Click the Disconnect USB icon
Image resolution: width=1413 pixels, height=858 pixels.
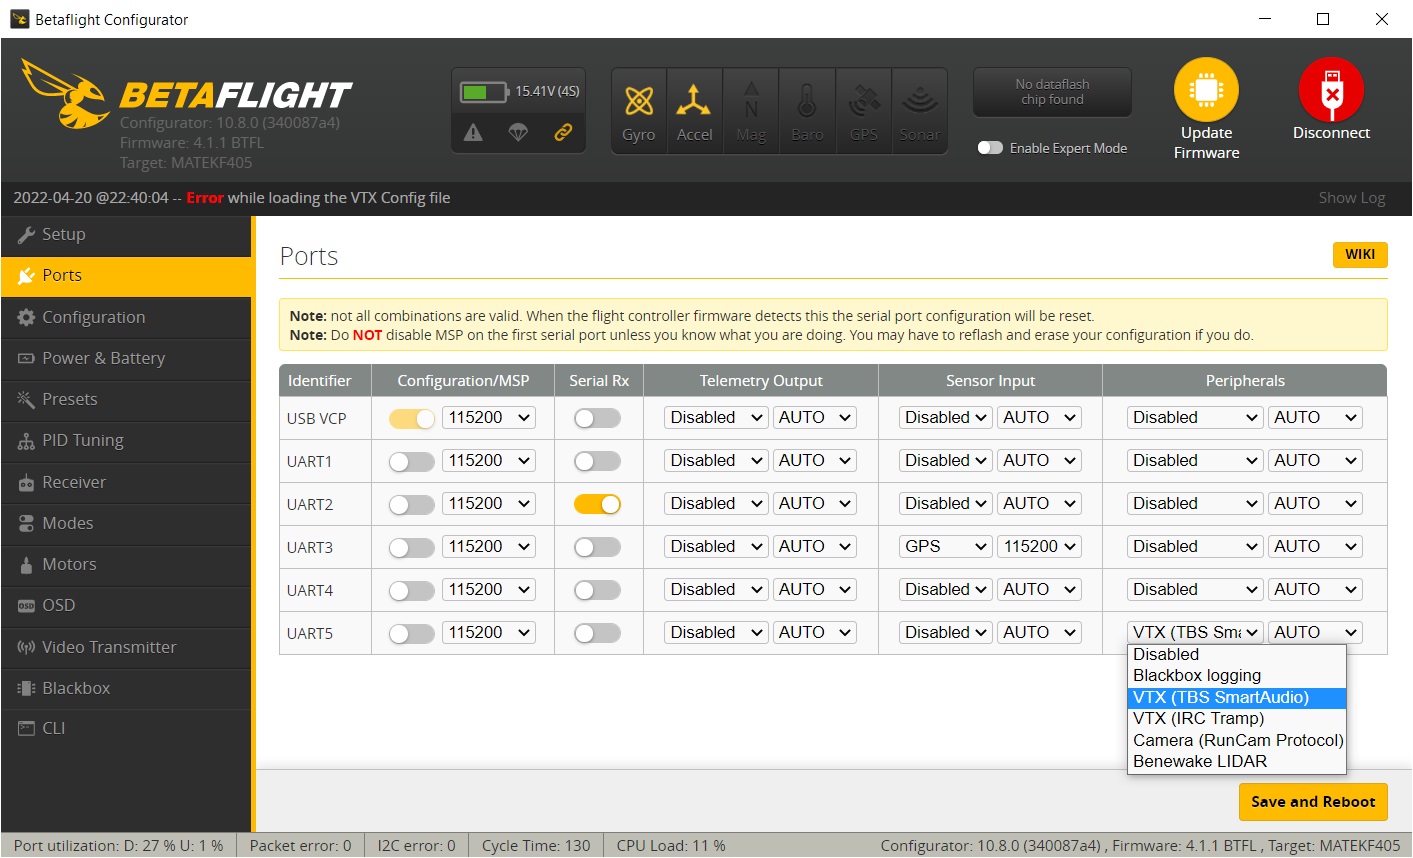pyautogui.click(x=1331, y=90)
